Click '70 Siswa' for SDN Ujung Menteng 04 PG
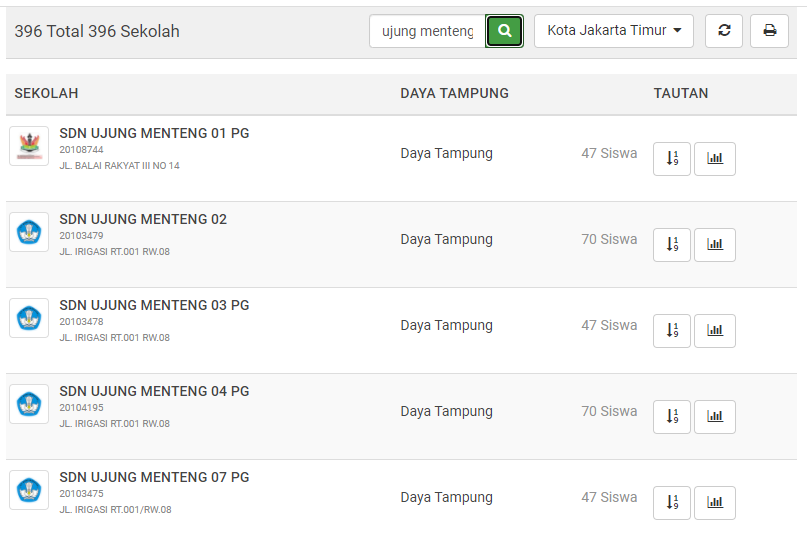The height and width of the screenshot is (548, 807). [x=609, y=411]
